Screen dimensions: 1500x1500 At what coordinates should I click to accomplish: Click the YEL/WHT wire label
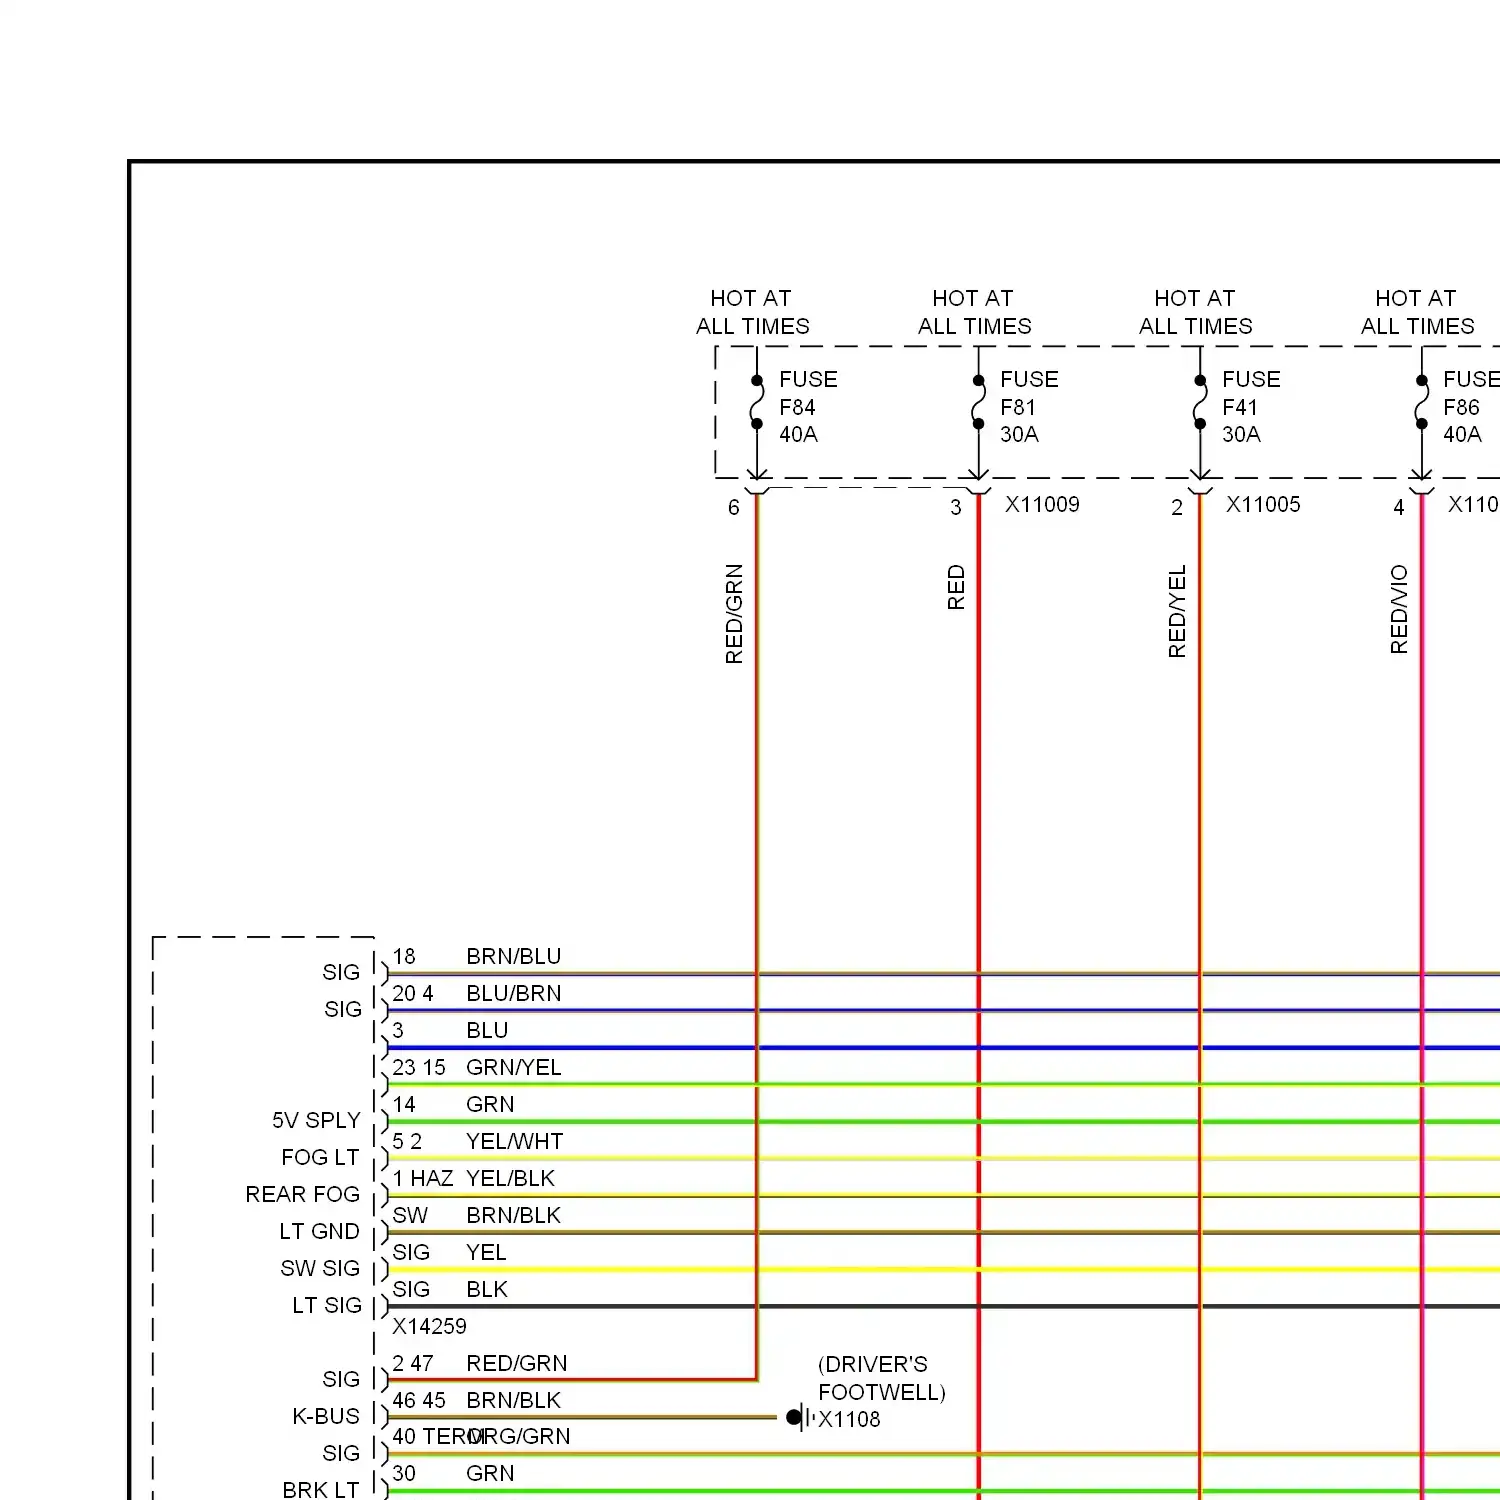[515, 1141]
